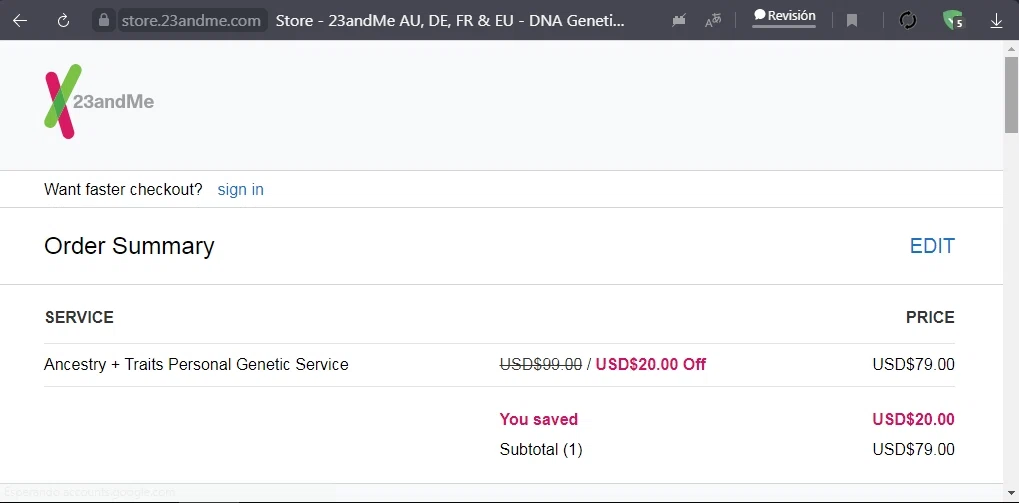
Task: Click the page title text in the address bar
Action: [450, 20]
